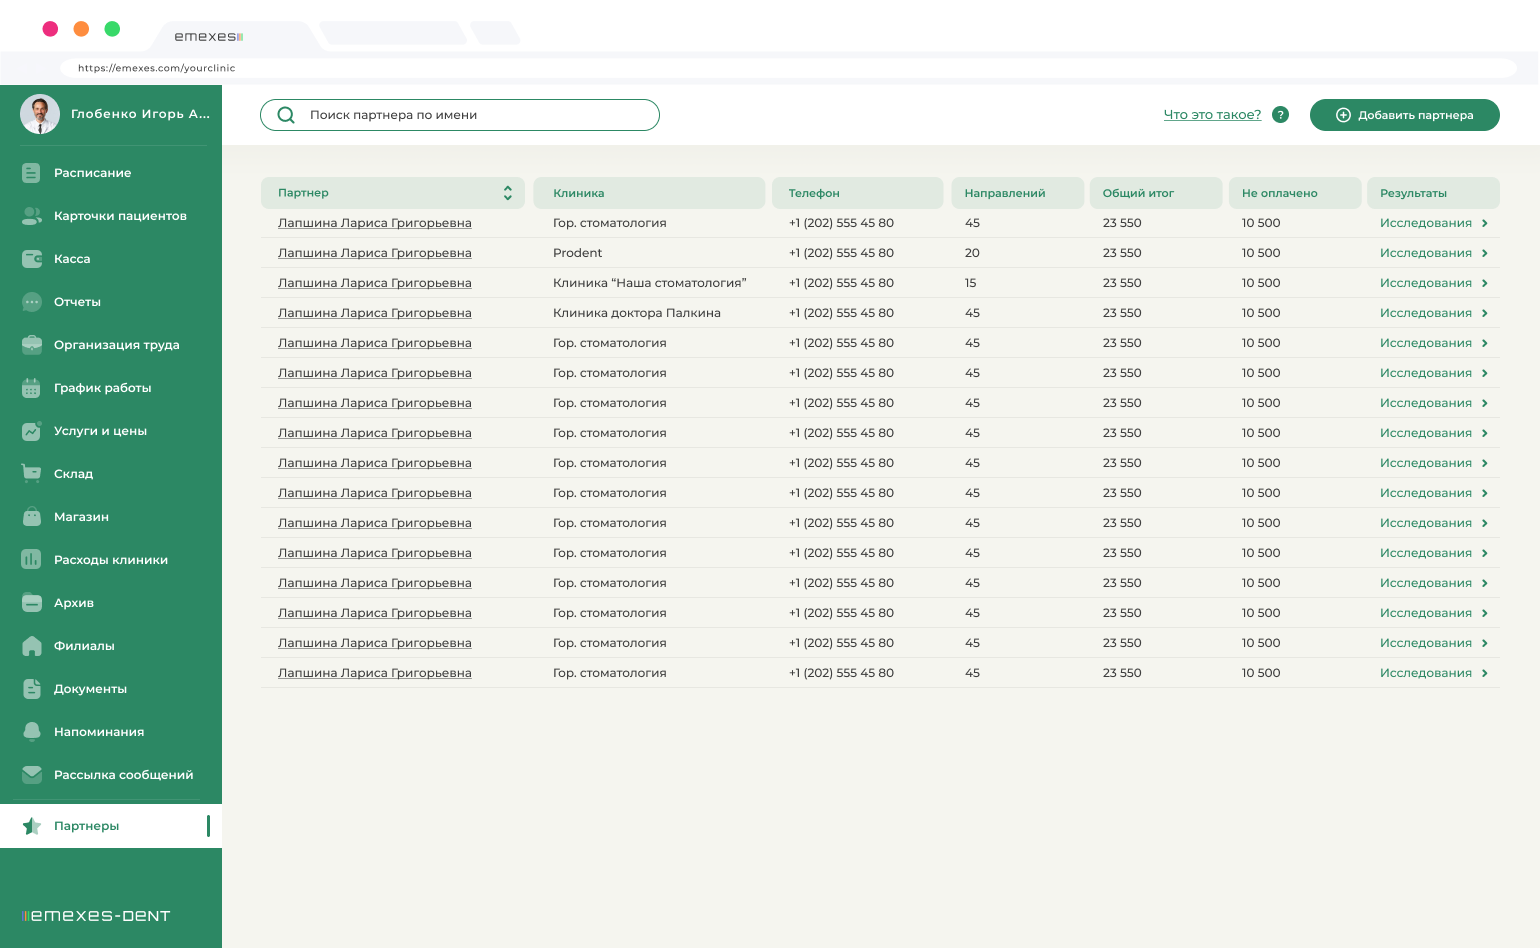Focus the Поиск партнера по имени field
The width and height of the screenshot is (1540, 948).
click(460, 115)
